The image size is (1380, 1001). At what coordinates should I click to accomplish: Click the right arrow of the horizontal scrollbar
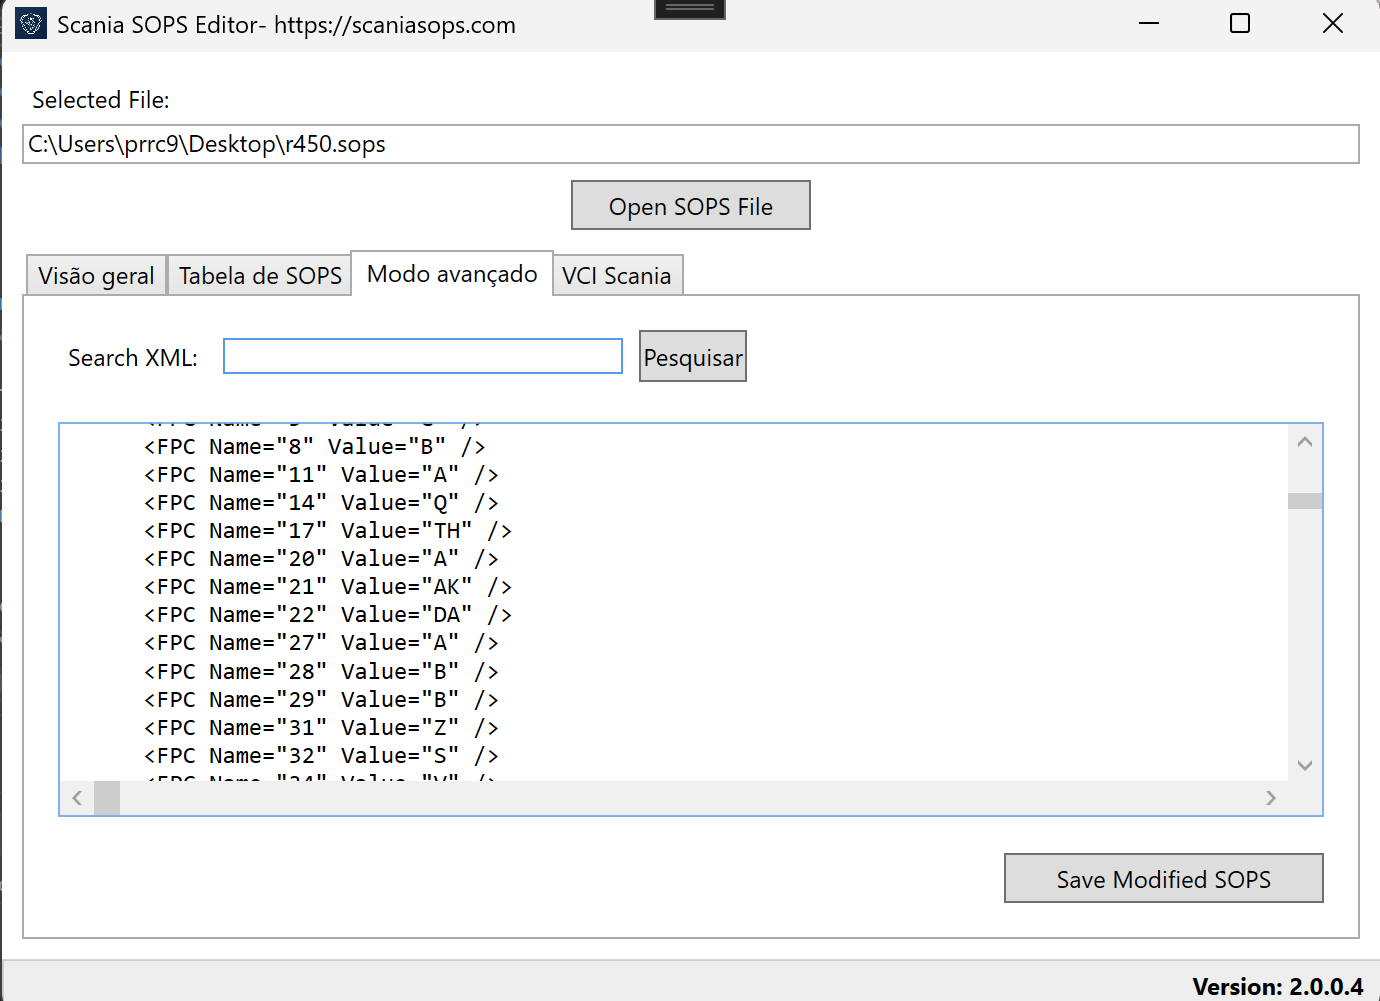point(1271,798)
